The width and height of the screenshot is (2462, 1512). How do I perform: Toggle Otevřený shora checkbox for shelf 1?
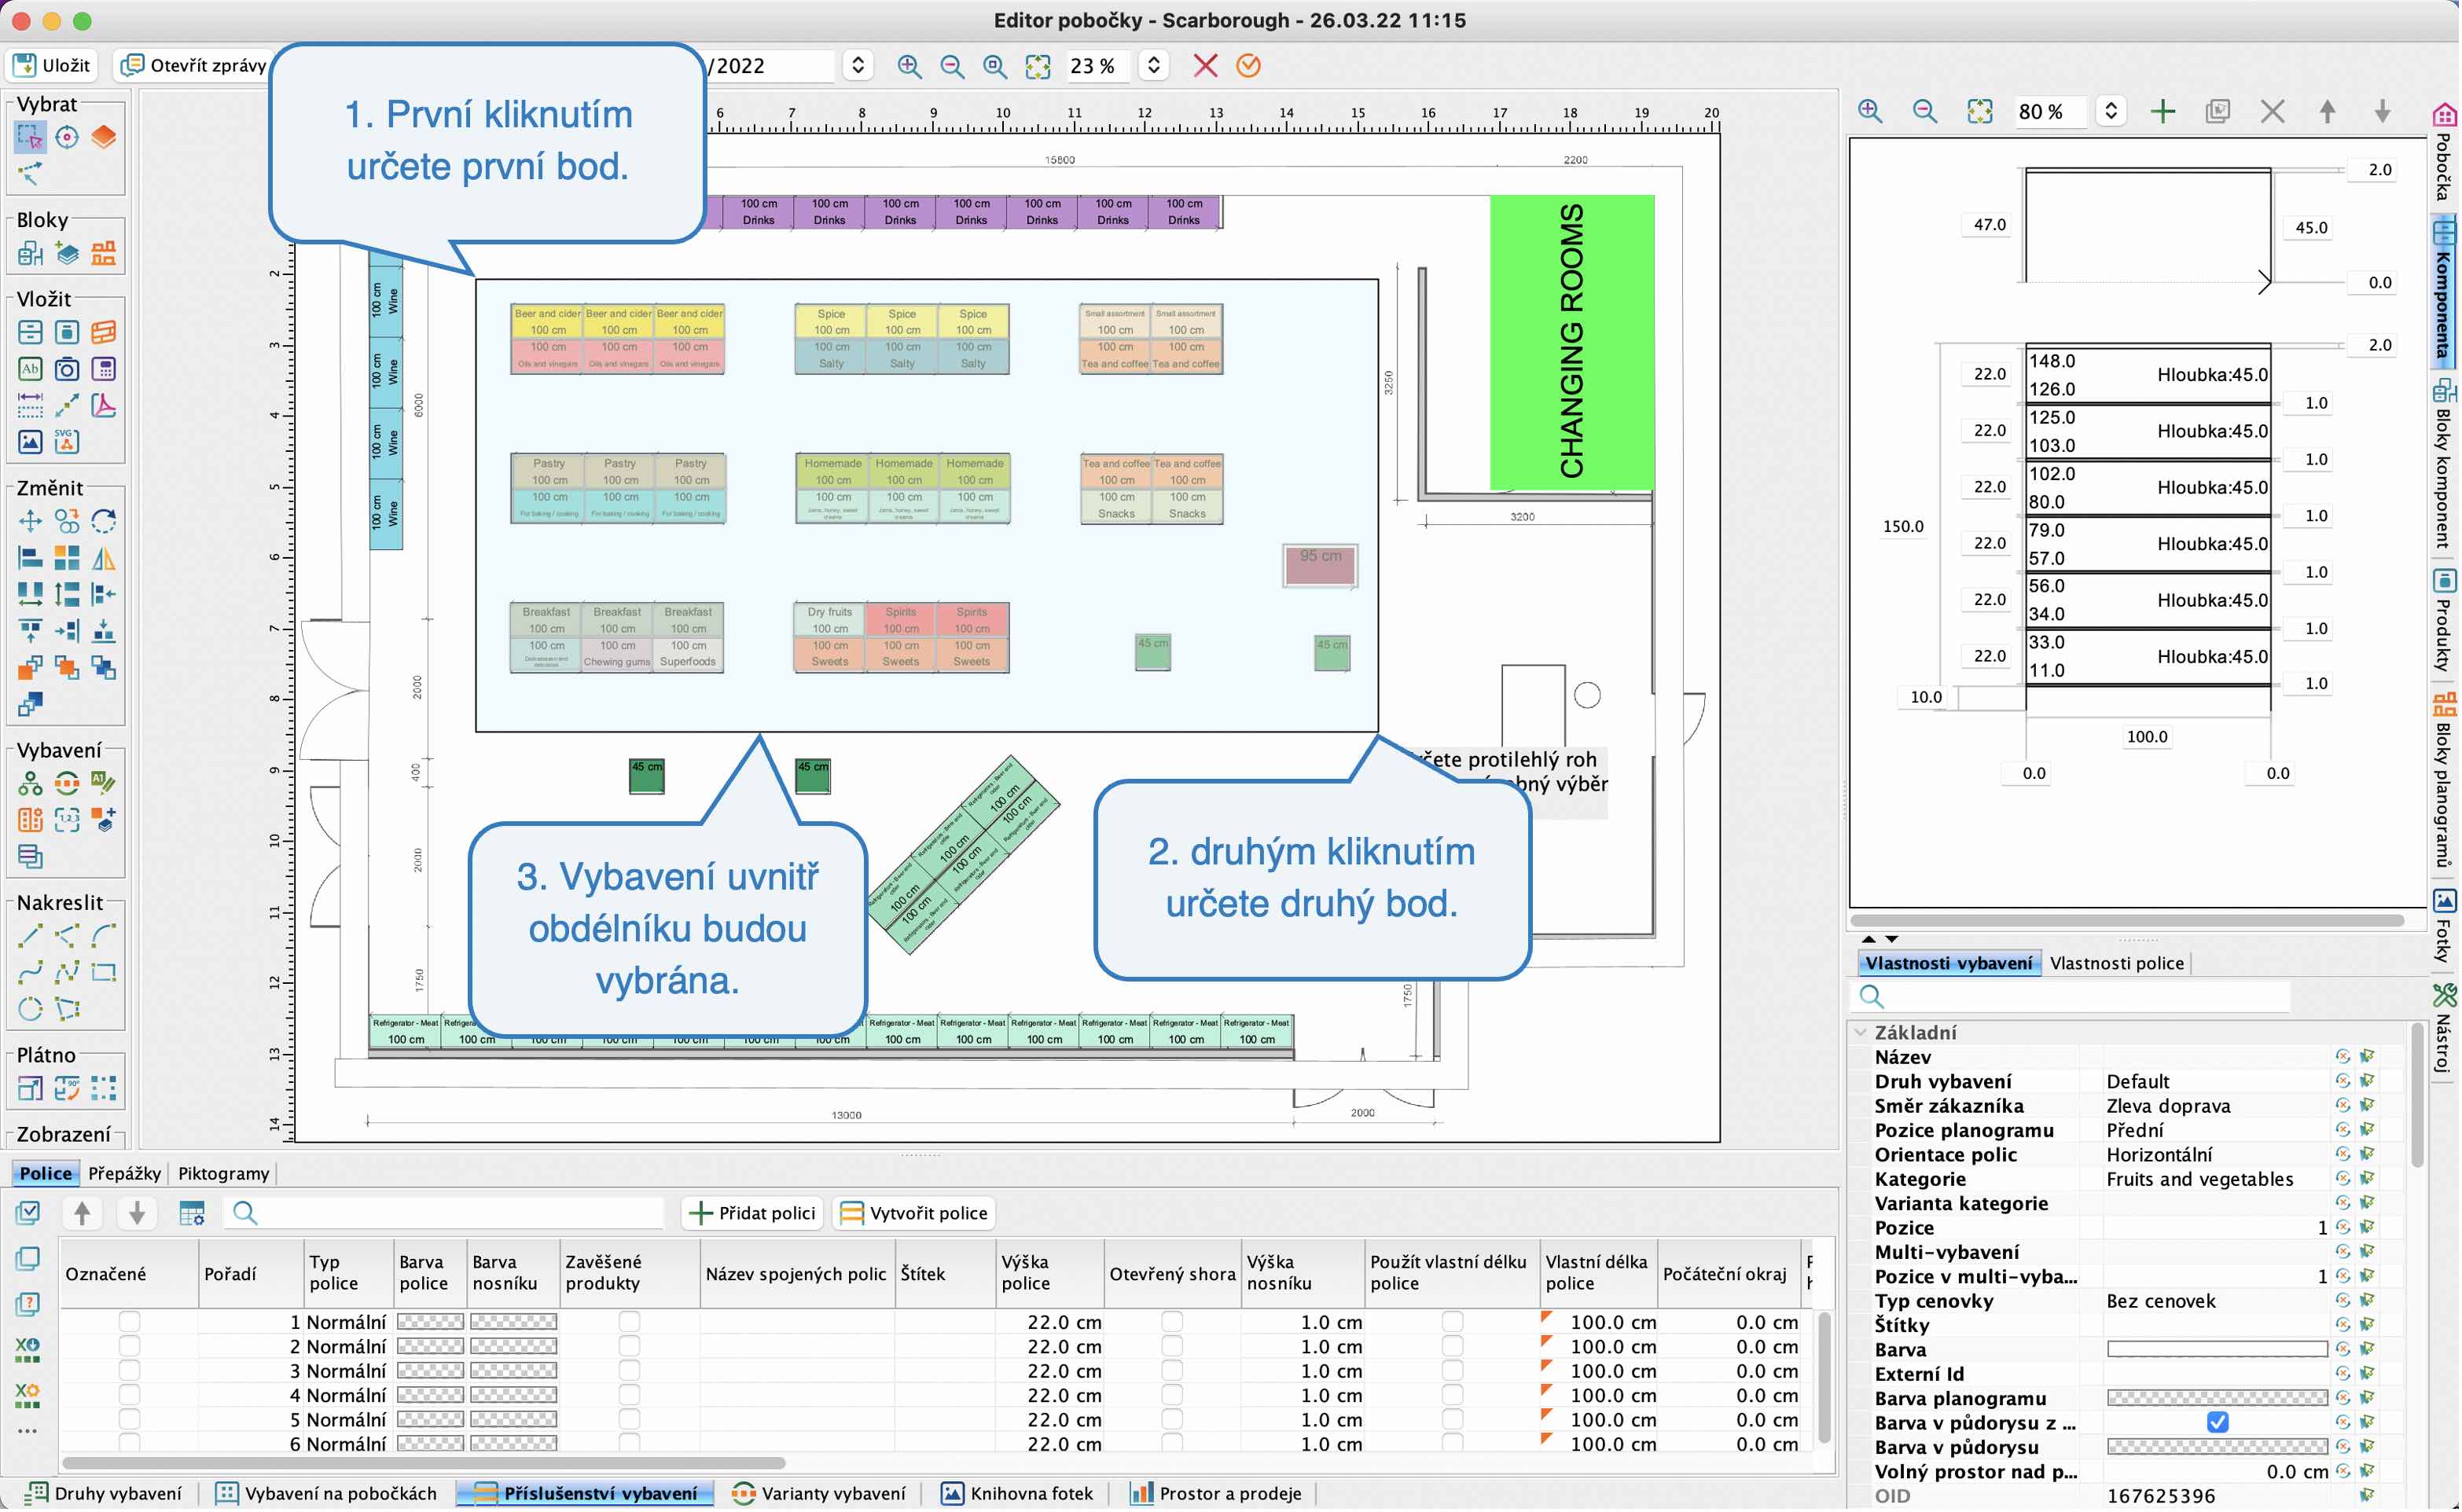(x=1173, y=1323)
